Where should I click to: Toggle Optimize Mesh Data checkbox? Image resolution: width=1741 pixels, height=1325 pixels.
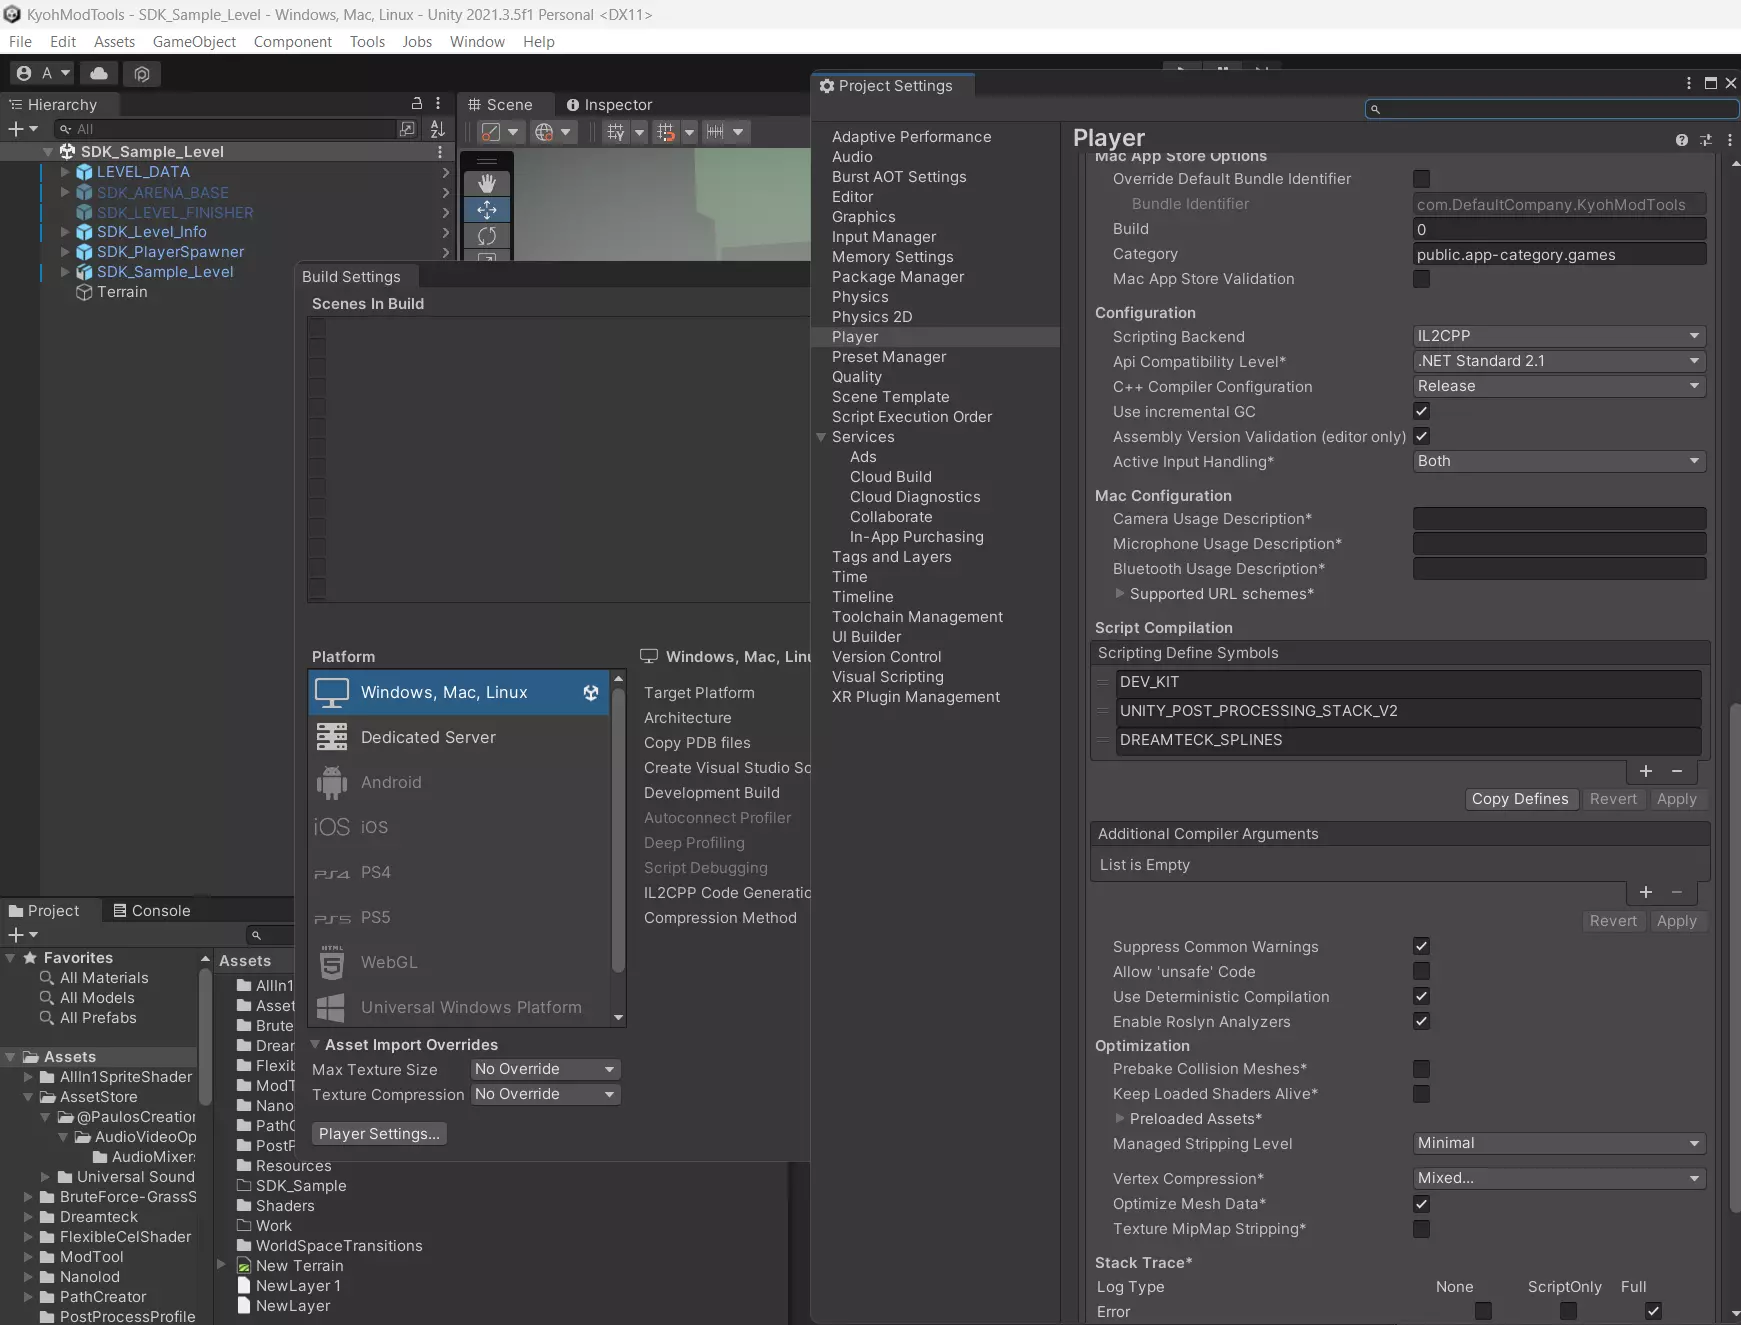[x=1421, y=1203]
